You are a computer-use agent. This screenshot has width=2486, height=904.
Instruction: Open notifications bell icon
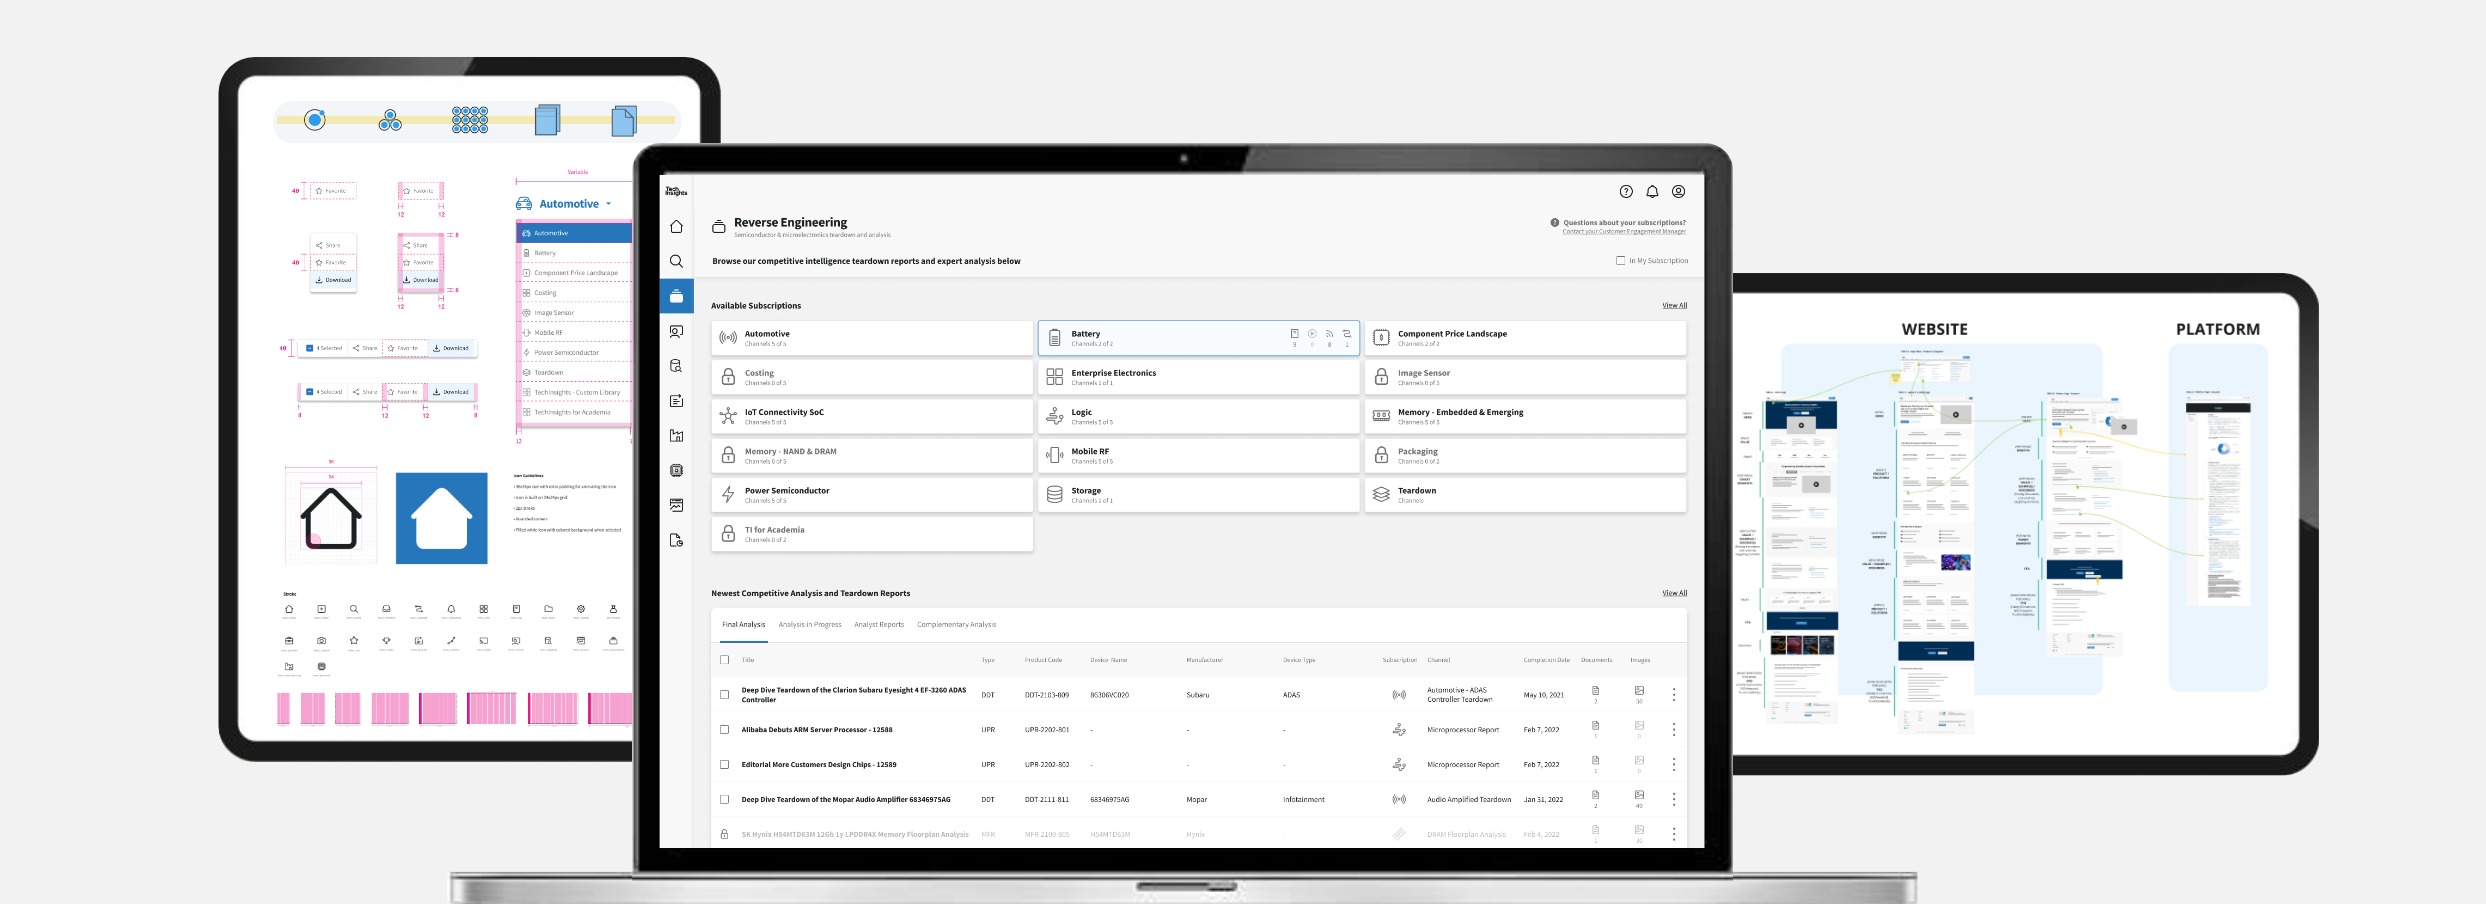1652,192
